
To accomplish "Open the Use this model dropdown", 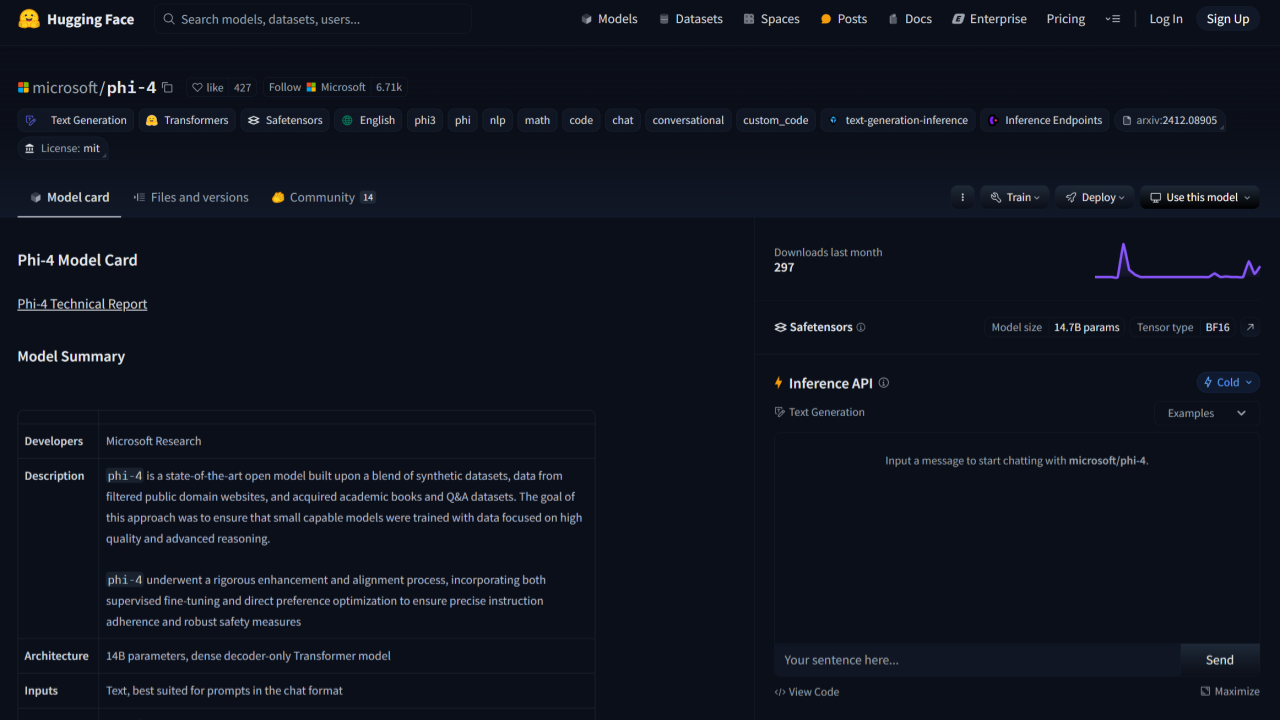I will click(1200, 197).
